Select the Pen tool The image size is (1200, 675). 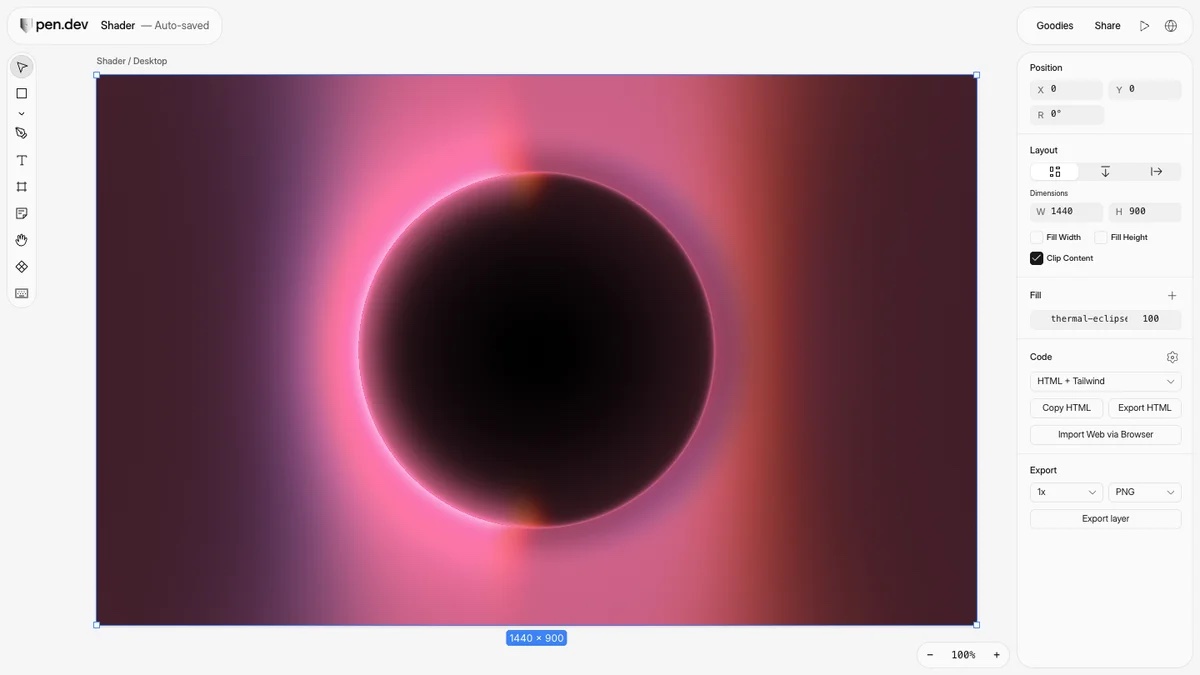click(x=21, y=133)
